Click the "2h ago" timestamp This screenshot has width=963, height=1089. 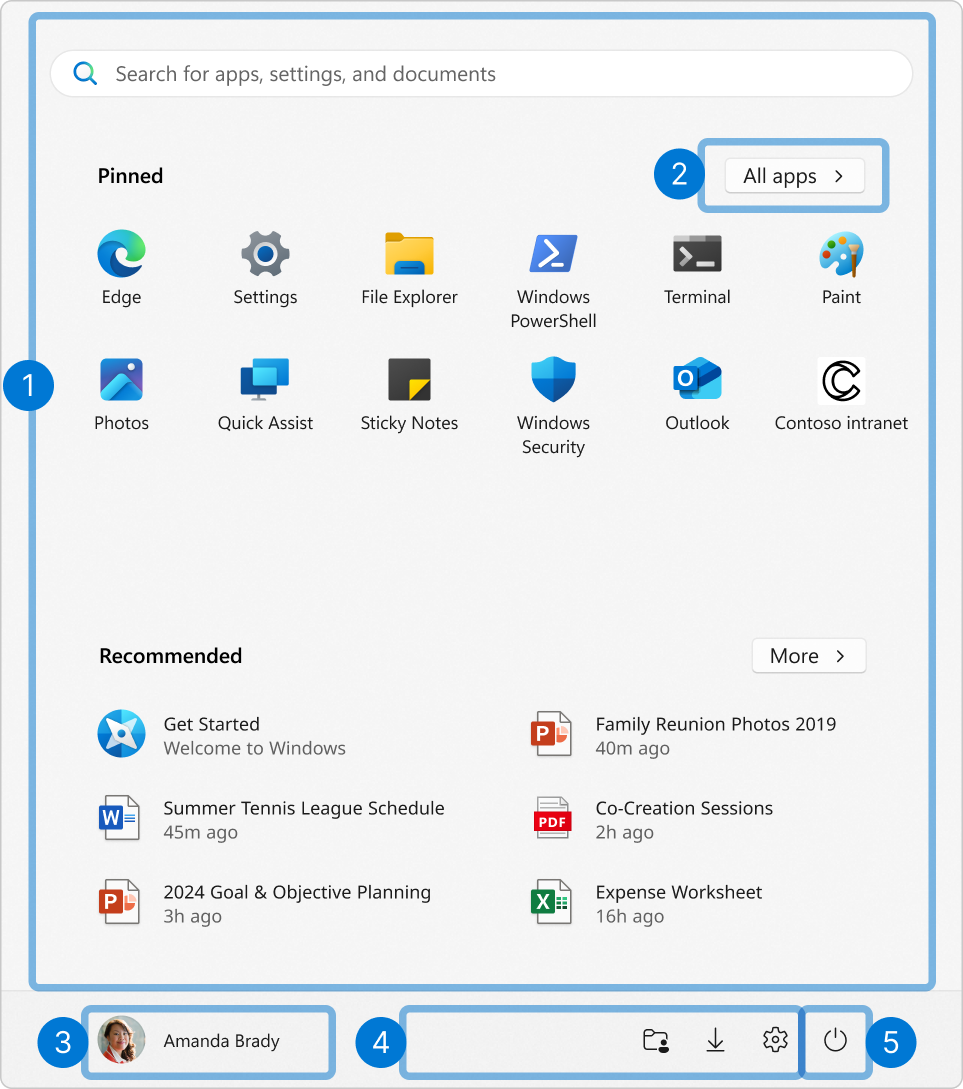(x=624, y=832)
